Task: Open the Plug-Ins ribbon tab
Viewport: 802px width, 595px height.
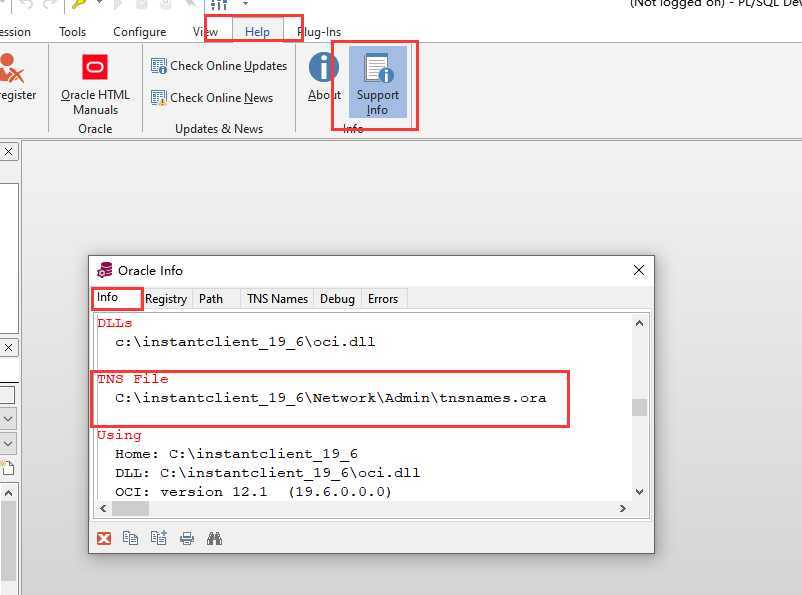Action: click(x=319, y=32)
